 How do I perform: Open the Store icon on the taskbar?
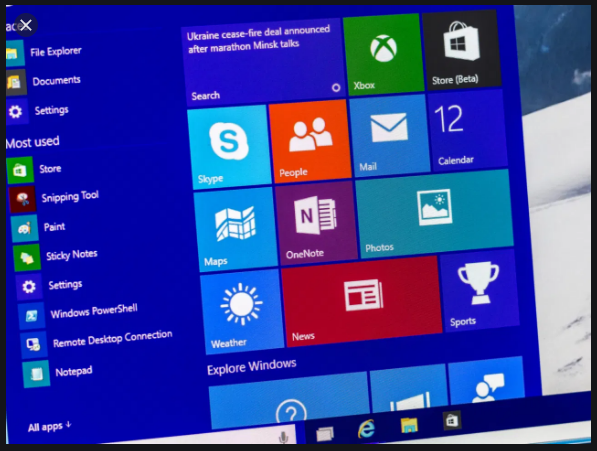tap(452, 420)
